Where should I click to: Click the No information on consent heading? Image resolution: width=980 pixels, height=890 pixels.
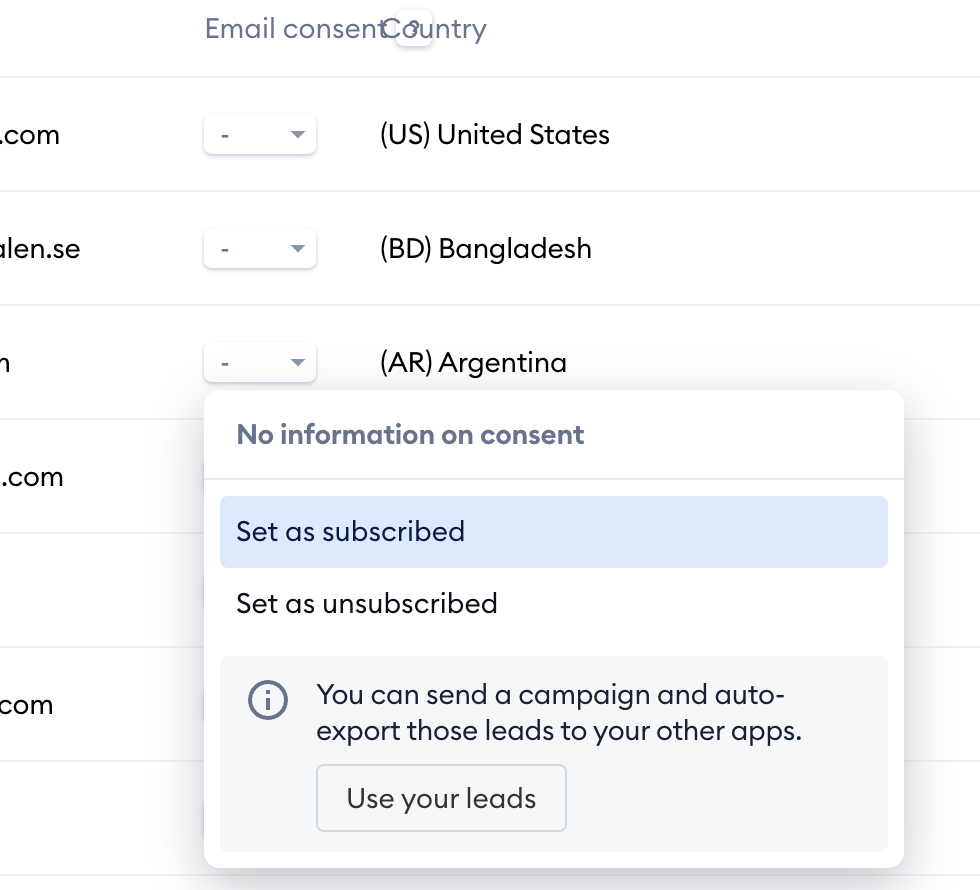410,434
